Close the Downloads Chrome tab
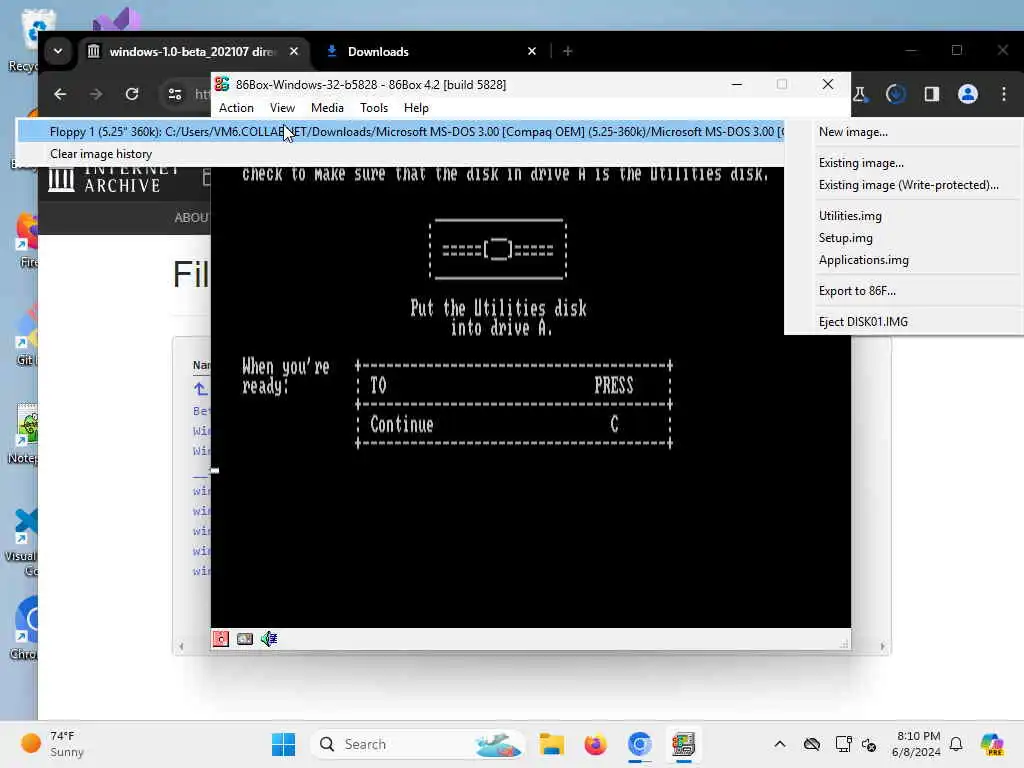The image size is (1024, 768). click(532, 51)
